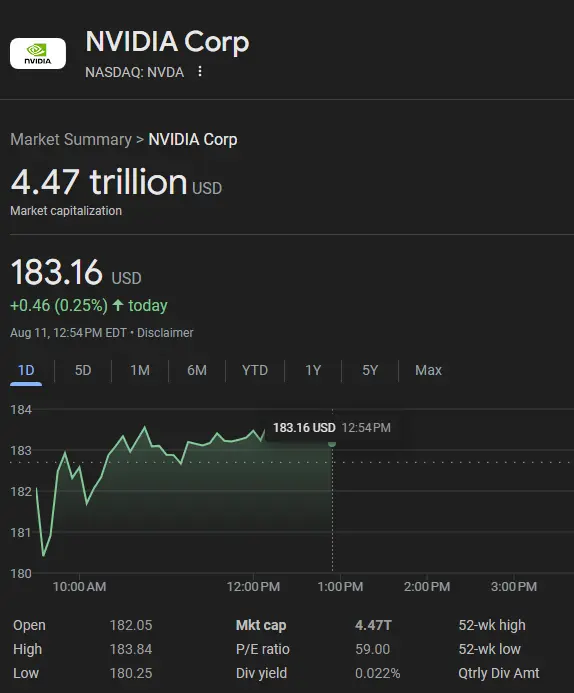Open the three-dot more options menu

[200, 72]
